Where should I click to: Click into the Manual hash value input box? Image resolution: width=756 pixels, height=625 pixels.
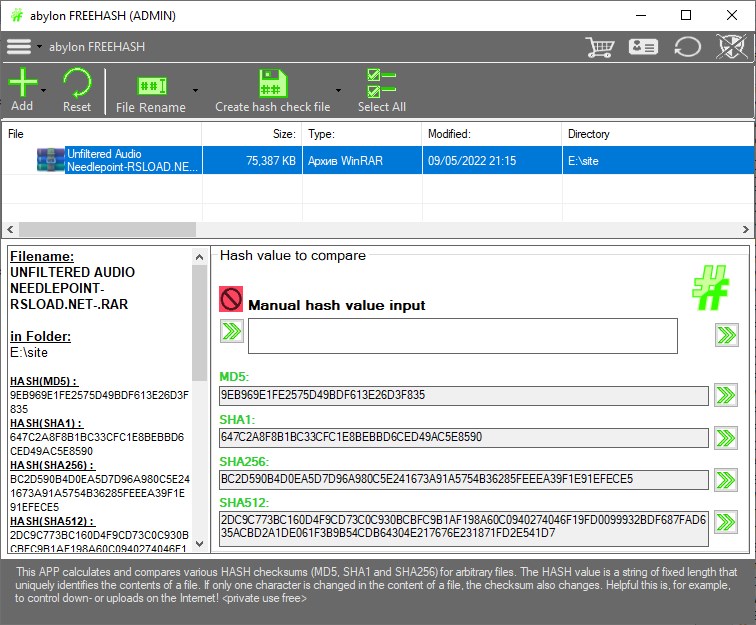click(x=462, y=336)
